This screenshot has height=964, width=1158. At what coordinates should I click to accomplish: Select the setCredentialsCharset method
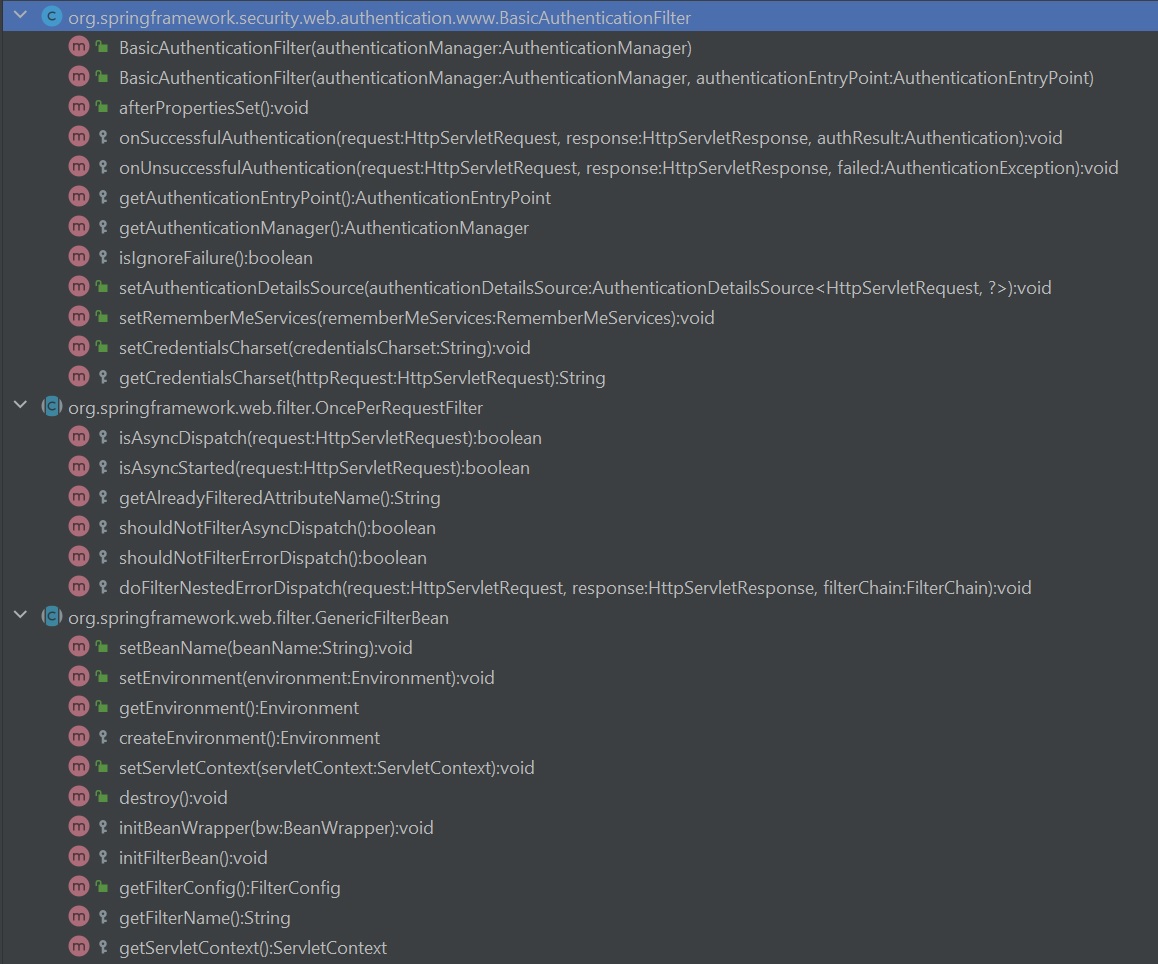coord(324,348)
